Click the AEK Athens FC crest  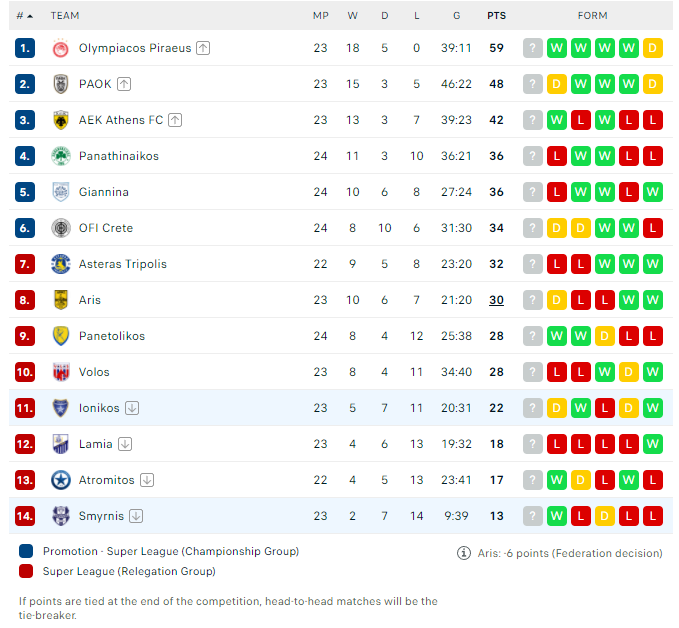point(61,120)
